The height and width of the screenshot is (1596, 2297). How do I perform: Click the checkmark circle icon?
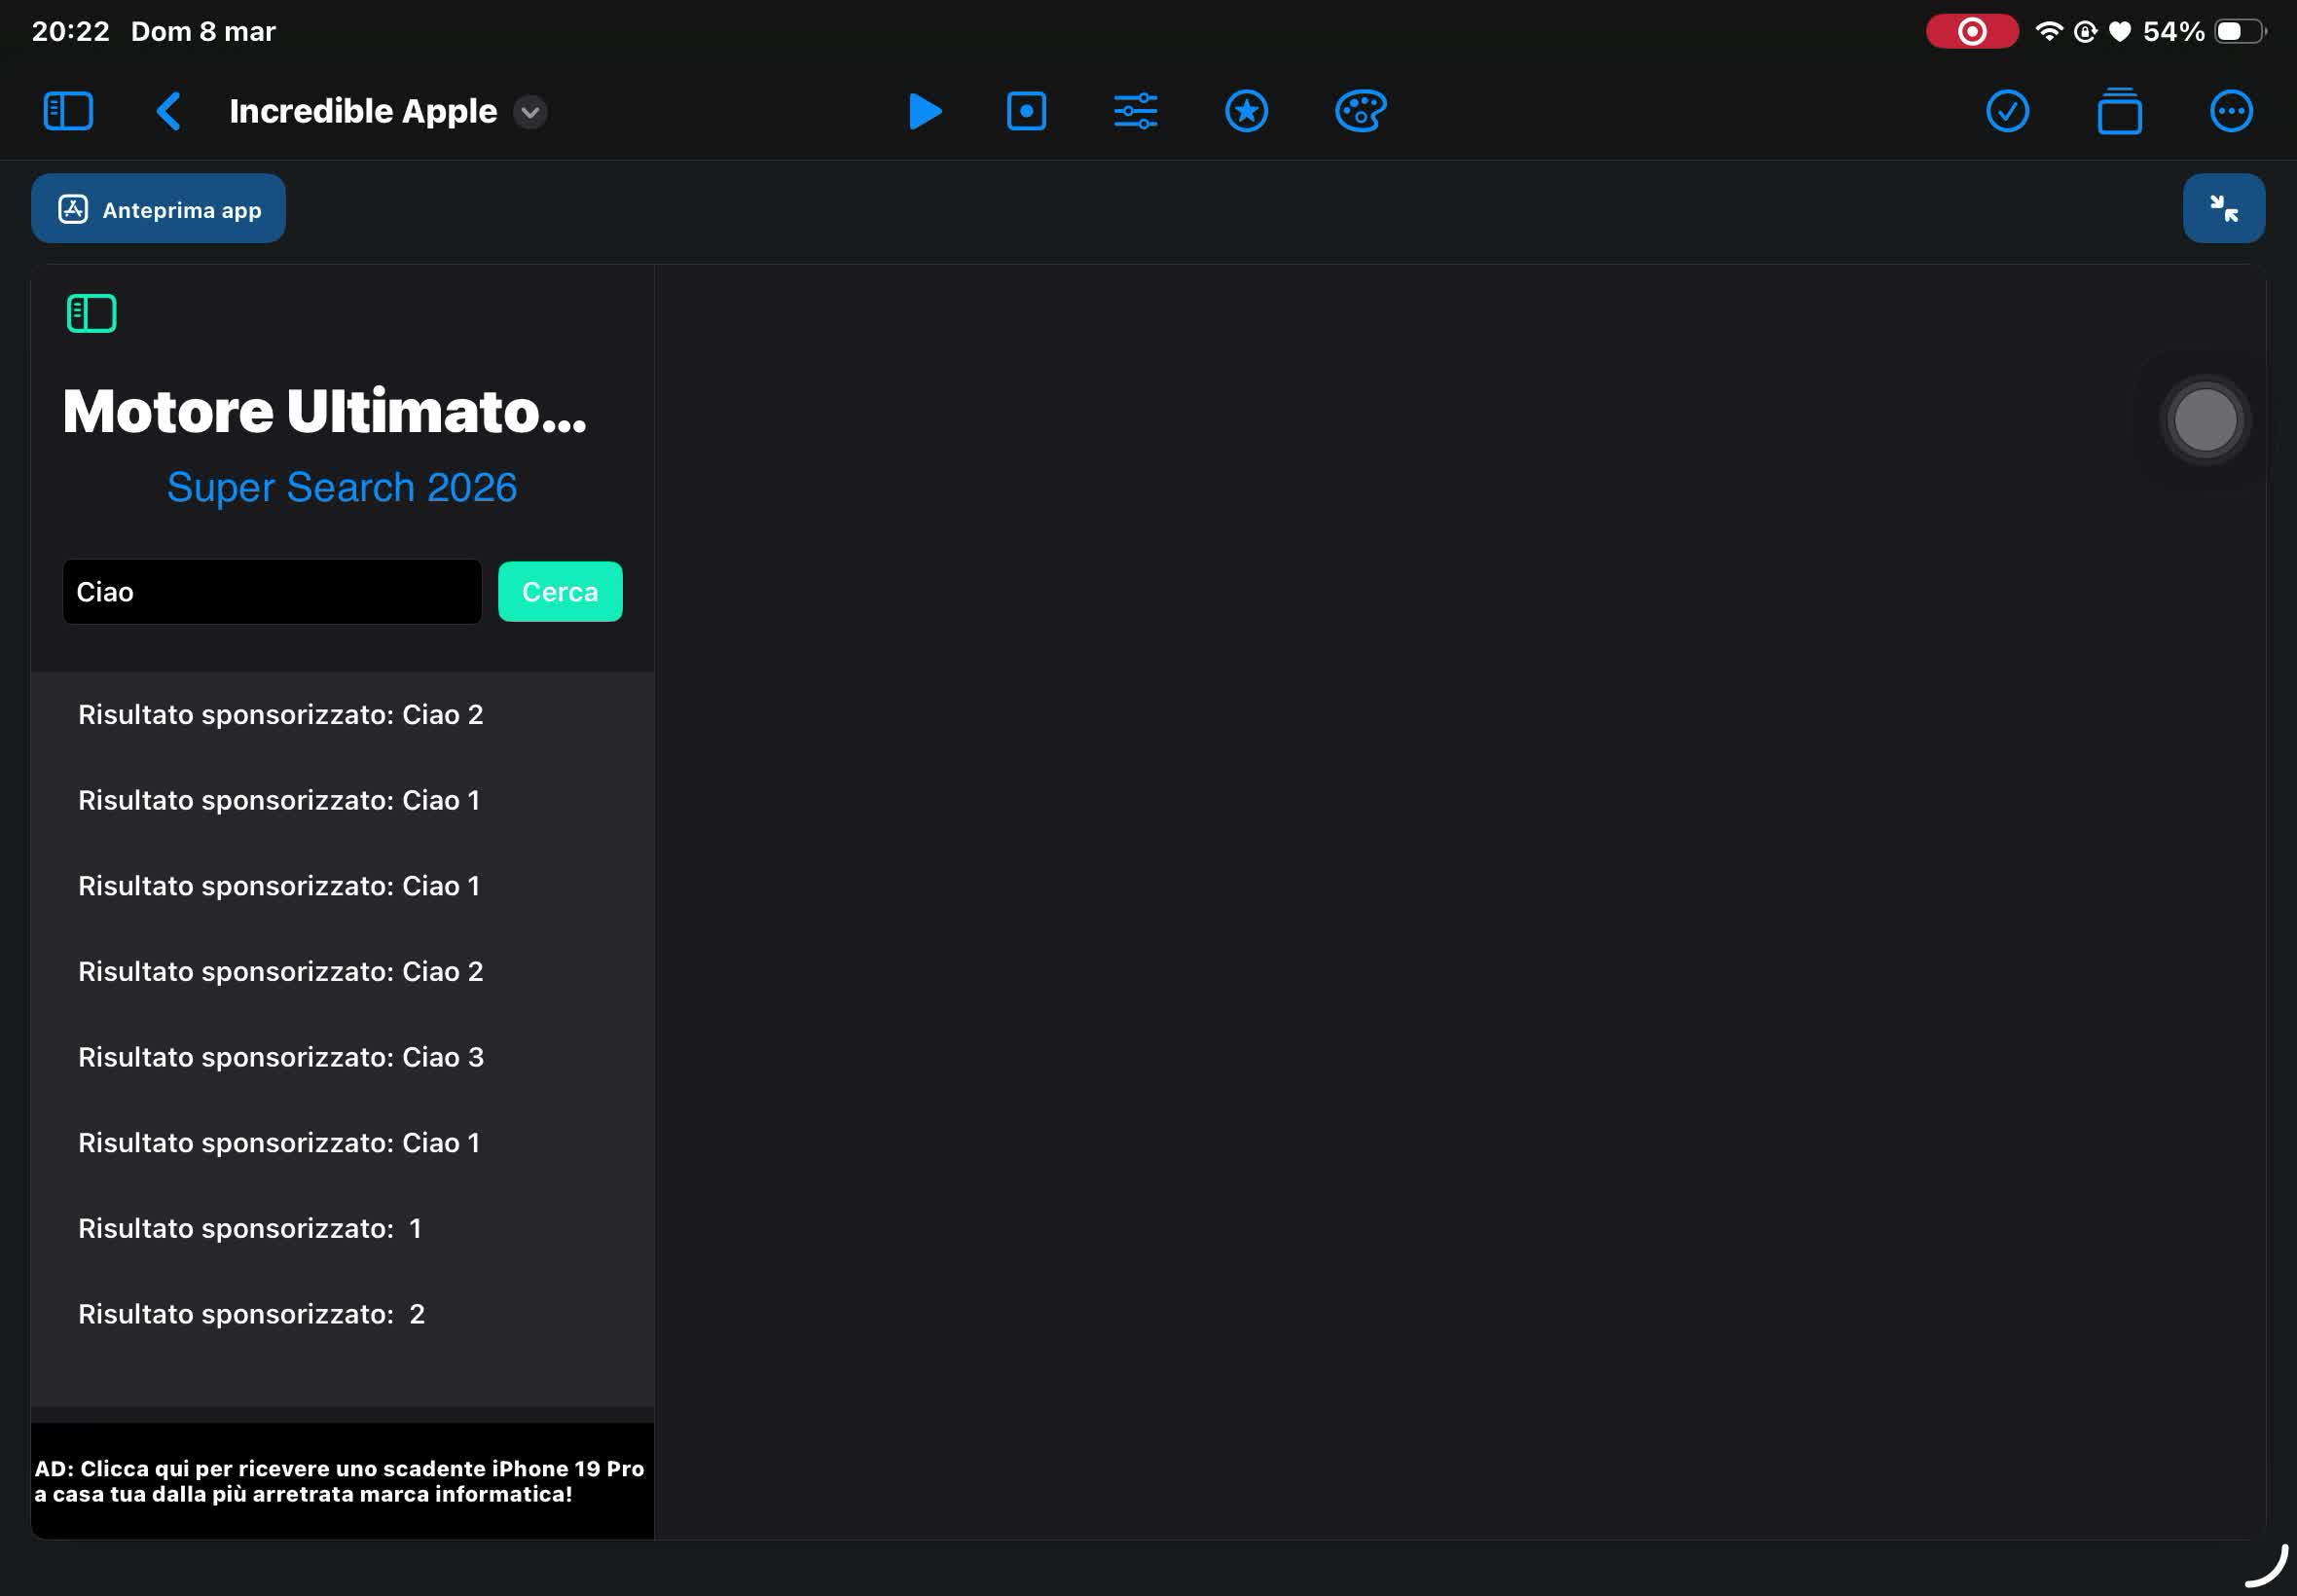tap(2007, 111)
